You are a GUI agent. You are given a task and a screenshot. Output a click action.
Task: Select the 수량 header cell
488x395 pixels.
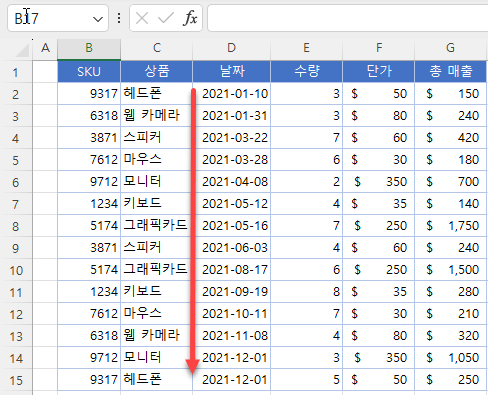[306, 71]
